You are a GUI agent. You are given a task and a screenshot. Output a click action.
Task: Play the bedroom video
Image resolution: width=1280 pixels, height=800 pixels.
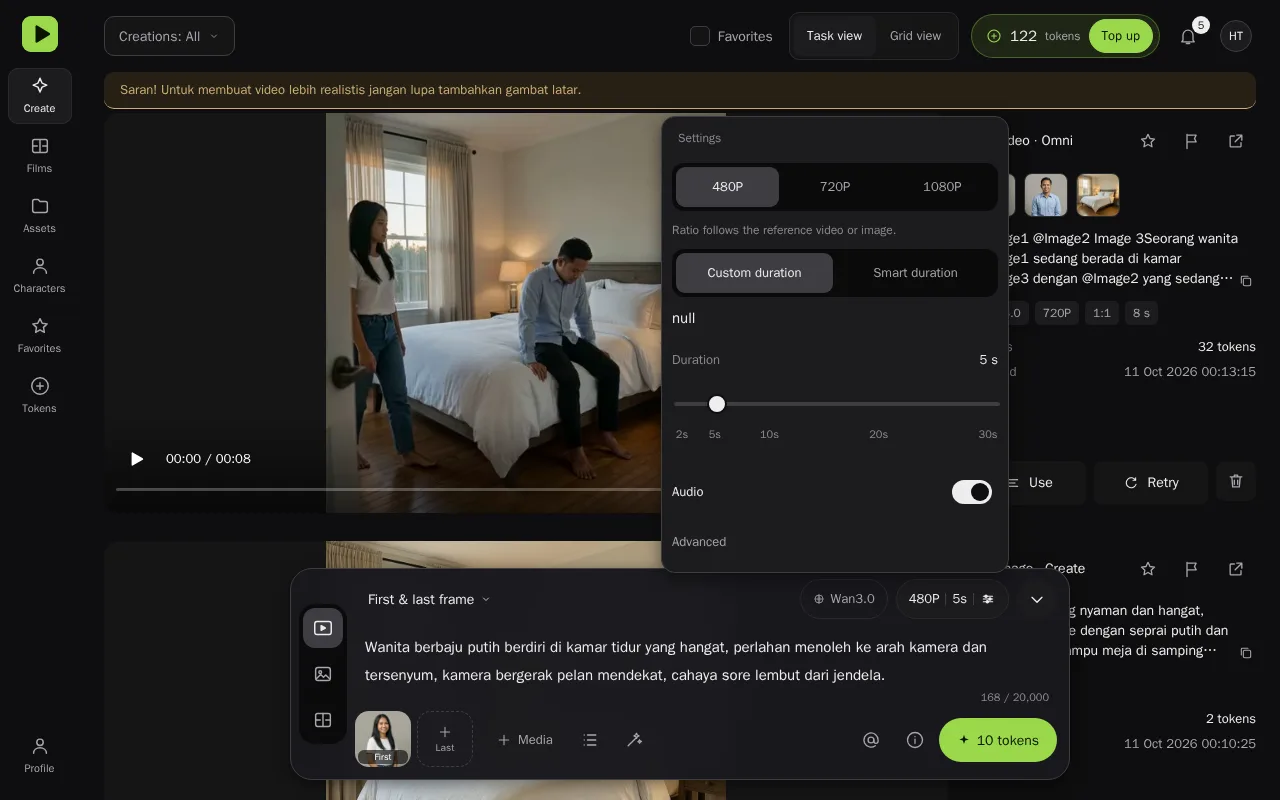point(137,459)
